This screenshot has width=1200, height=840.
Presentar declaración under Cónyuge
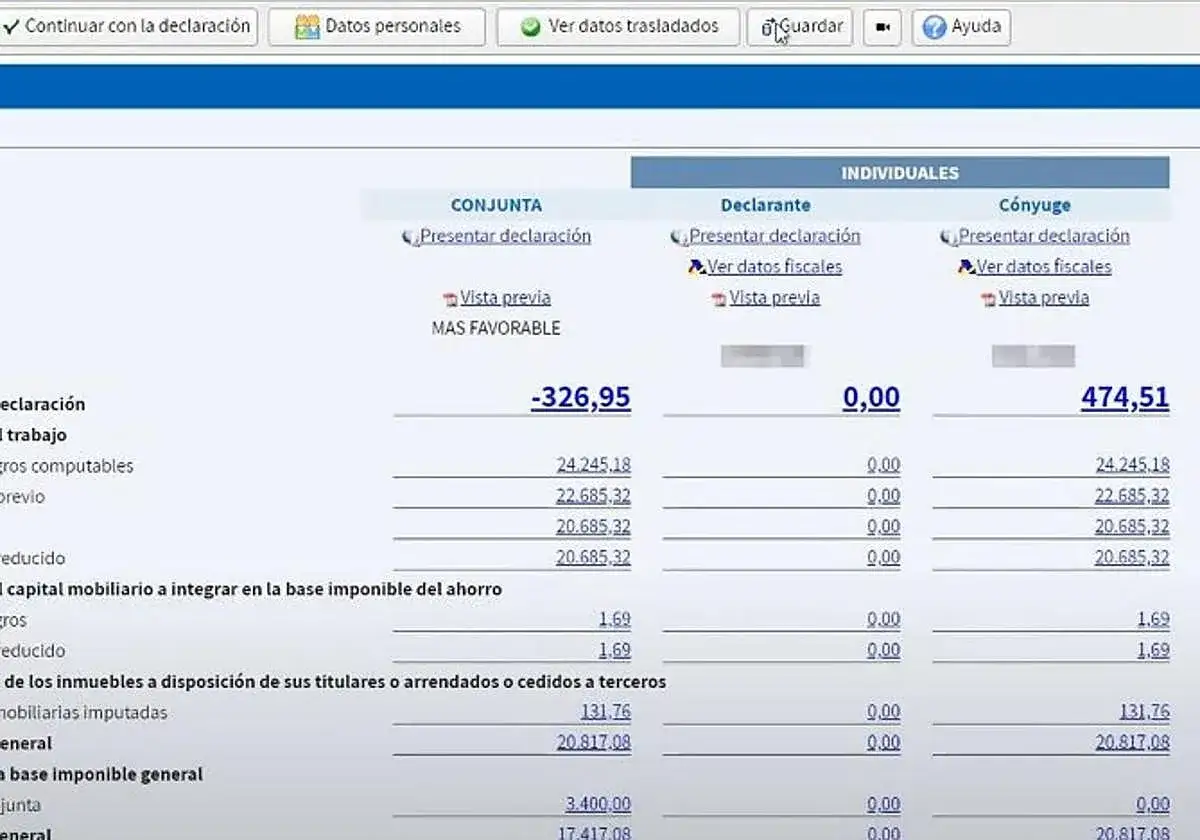[1044, 236]
